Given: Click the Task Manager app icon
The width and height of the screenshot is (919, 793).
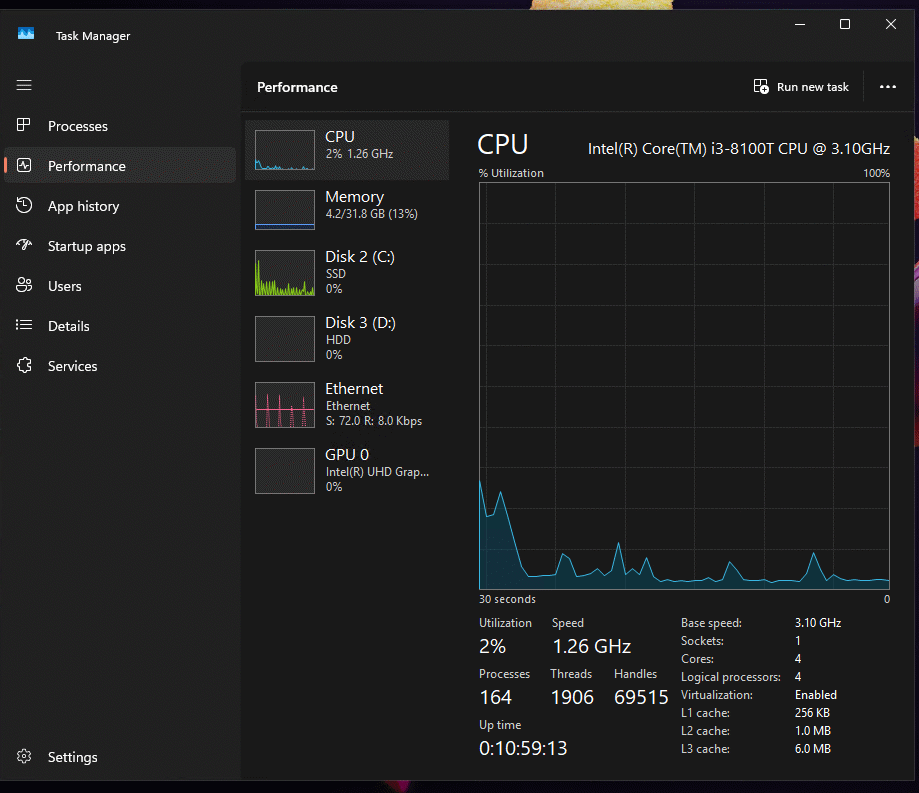Looking at the screenshot, I should pyautogui.click(x=26, y=35).
